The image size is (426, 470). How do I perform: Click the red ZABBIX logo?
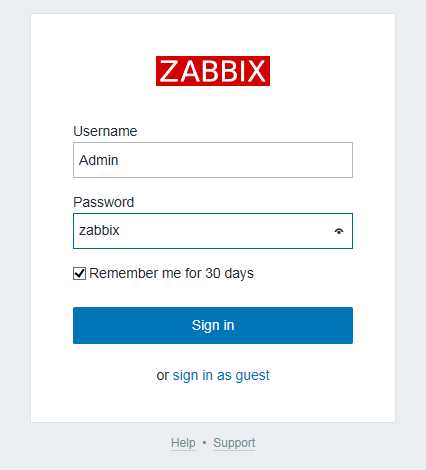click(x=213, y=71)
